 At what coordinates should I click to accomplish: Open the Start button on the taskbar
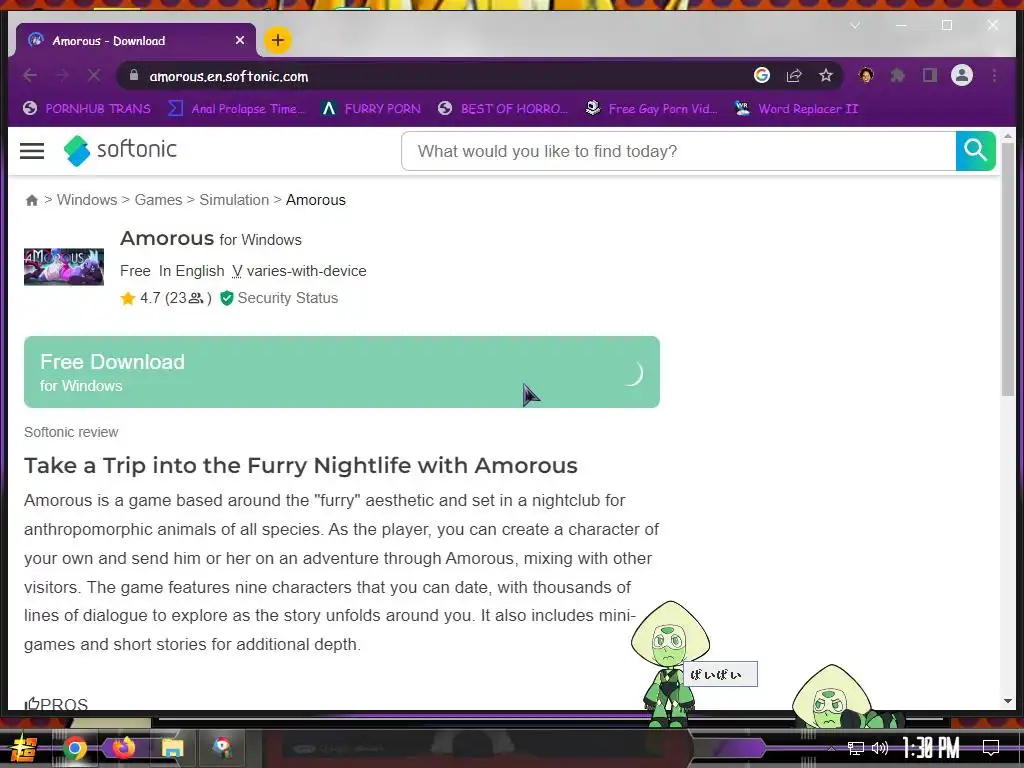[x=24, y=748]
